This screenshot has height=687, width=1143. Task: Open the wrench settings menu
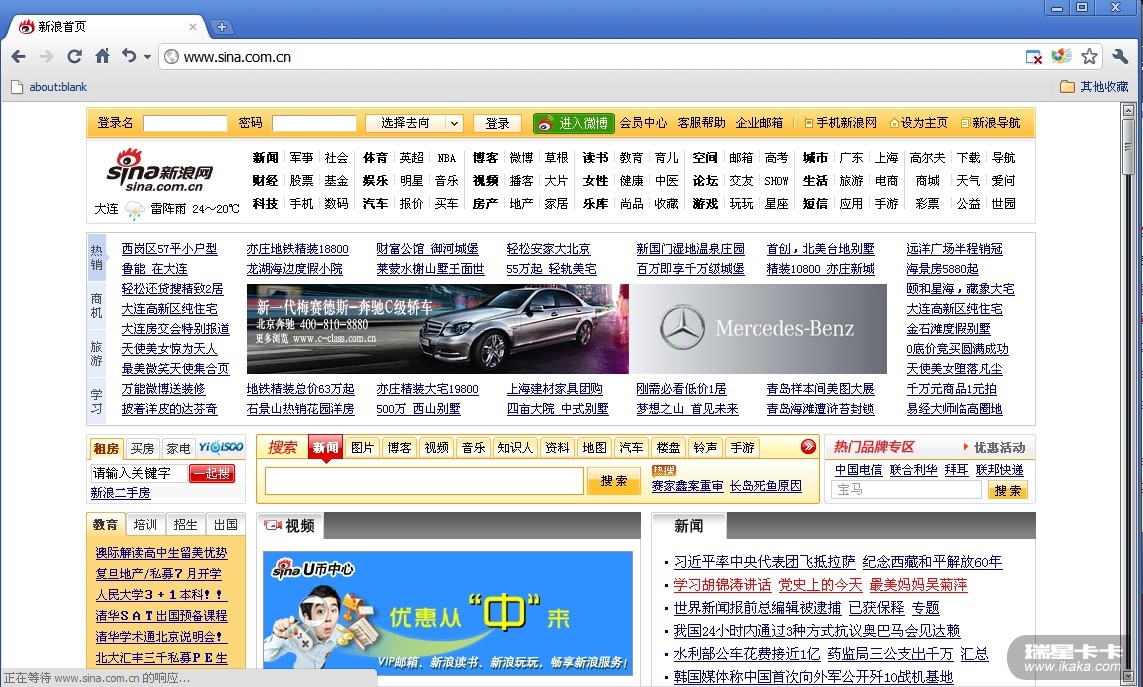point(1120,56)
